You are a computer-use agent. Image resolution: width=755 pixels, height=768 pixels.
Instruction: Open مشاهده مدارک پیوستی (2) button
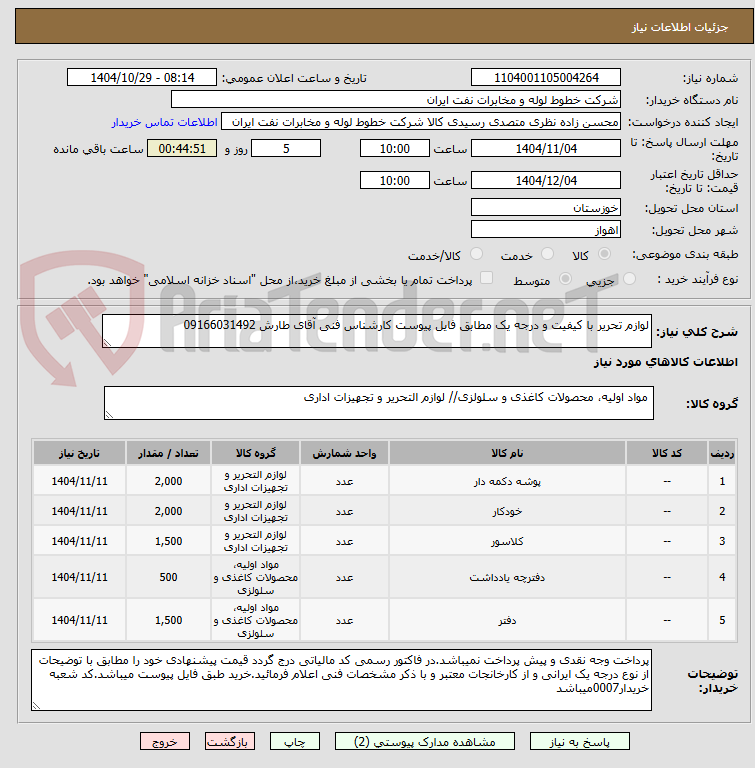pyautogui.click(x=424, y=742)
